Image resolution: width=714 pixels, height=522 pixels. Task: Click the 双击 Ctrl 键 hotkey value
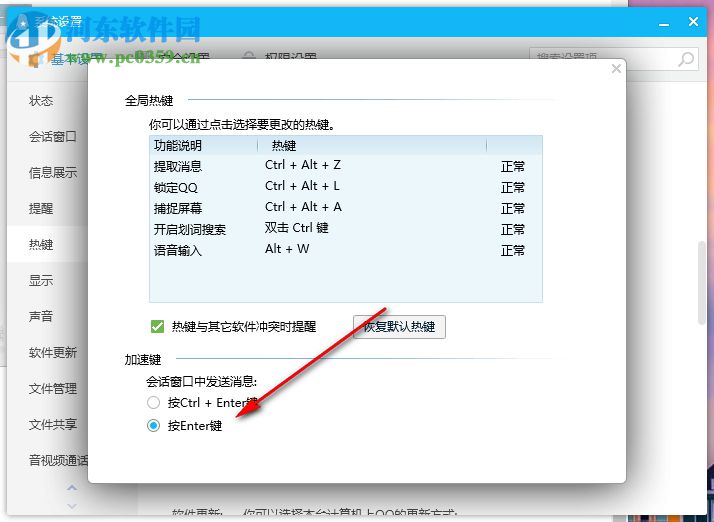[296, 228]
